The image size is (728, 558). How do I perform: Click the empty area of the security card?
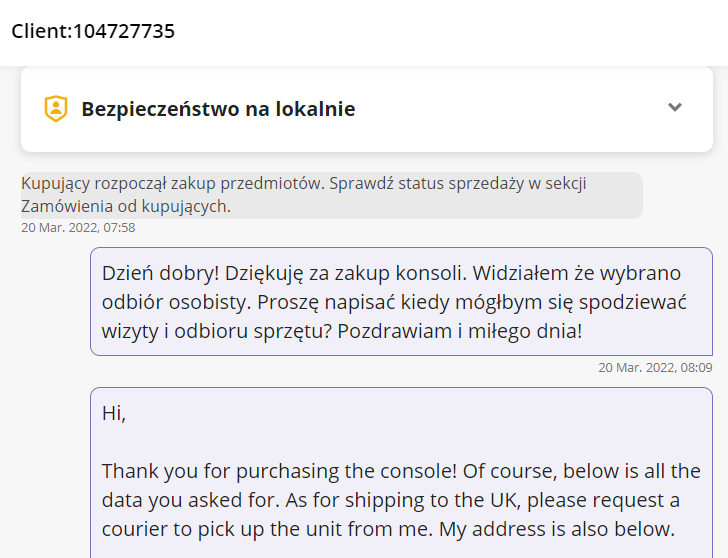(x=511, y=109)
